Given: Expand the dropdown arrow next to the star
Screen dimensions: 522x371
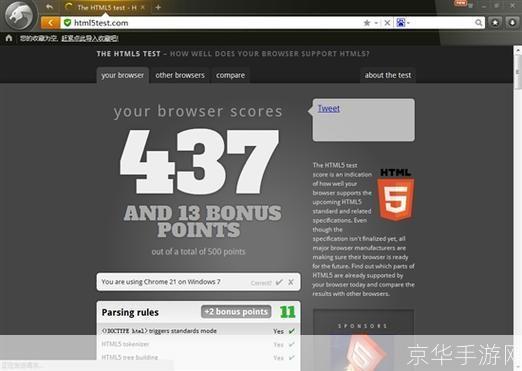Looking at the screenshot, I should pos(376,23).
